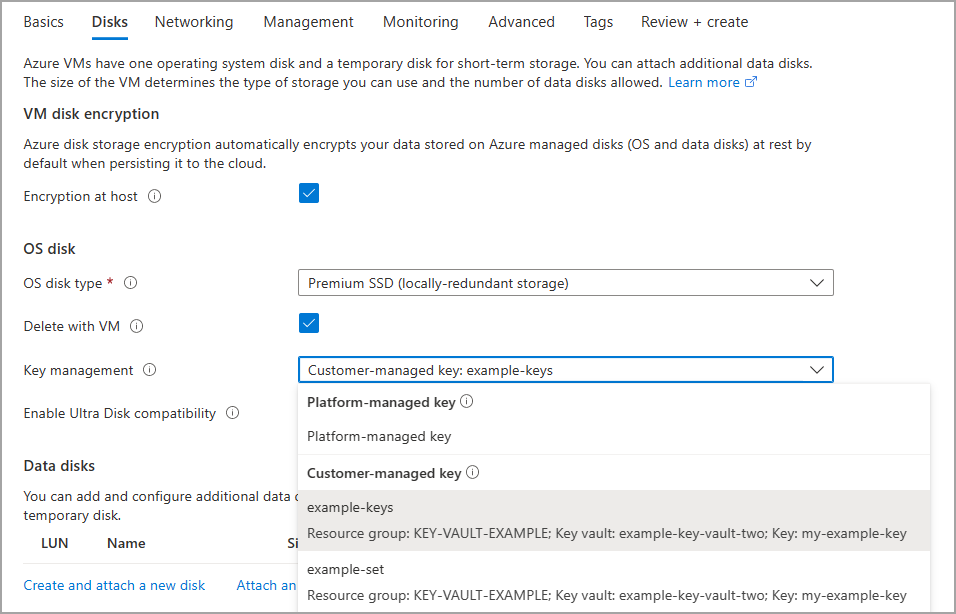This screenshot has height=614, width=956.
Task: Click info icon for Enable Ultra Disk compatibility
Action: pos(232,413)
